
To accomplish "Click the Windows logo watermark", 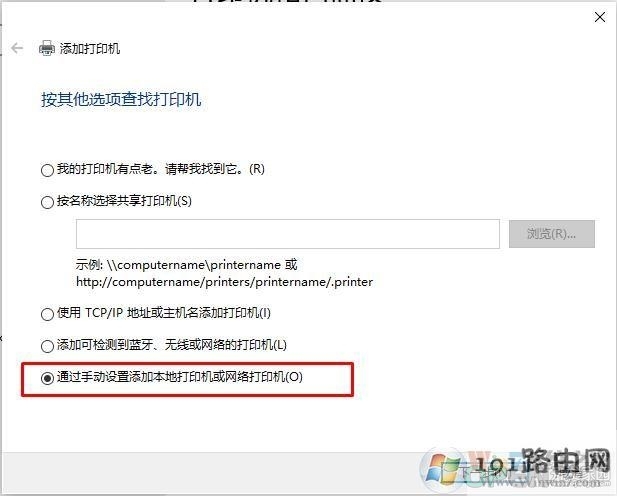I will click(x=443, y=467).
